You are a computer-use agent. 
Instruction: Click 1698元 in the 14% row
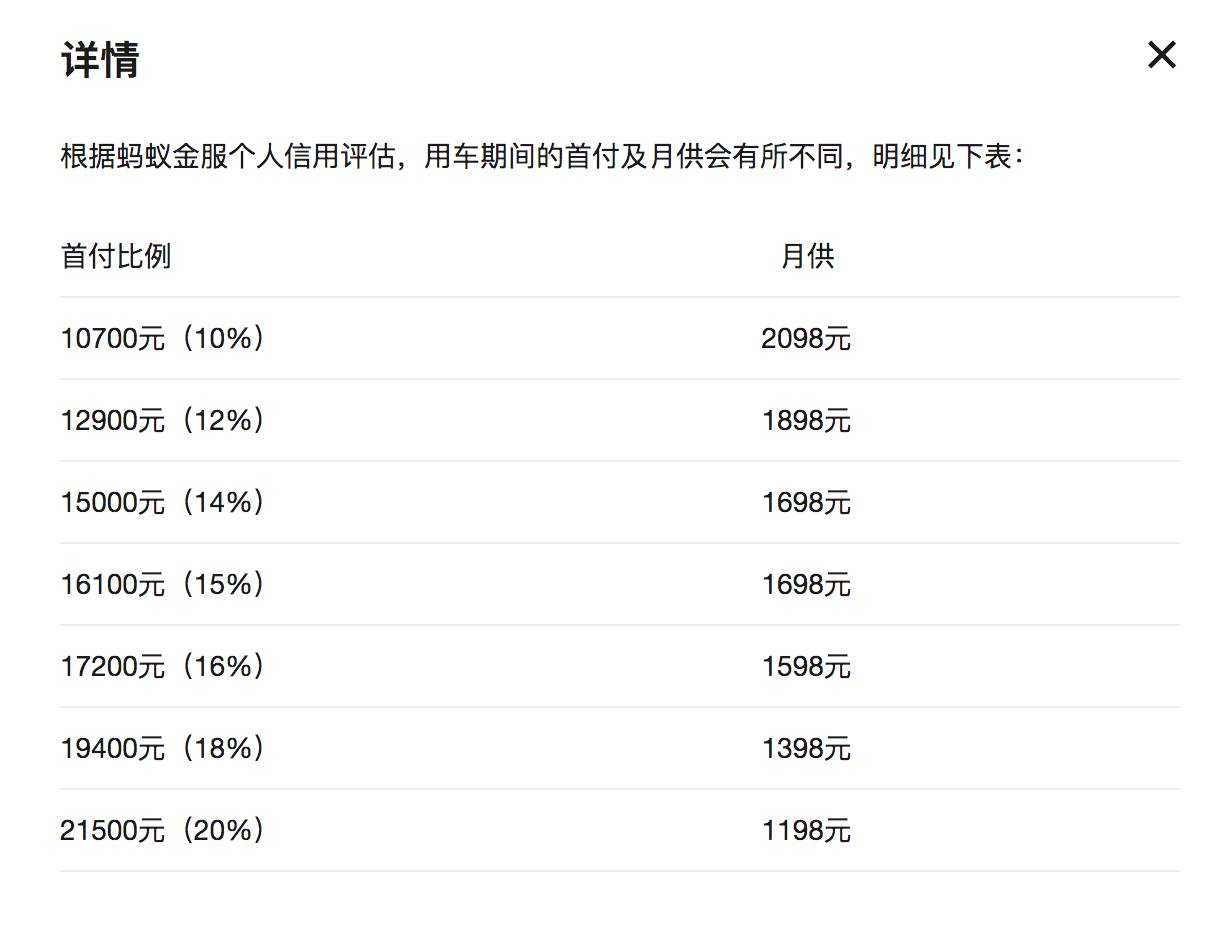click(806, 503)
